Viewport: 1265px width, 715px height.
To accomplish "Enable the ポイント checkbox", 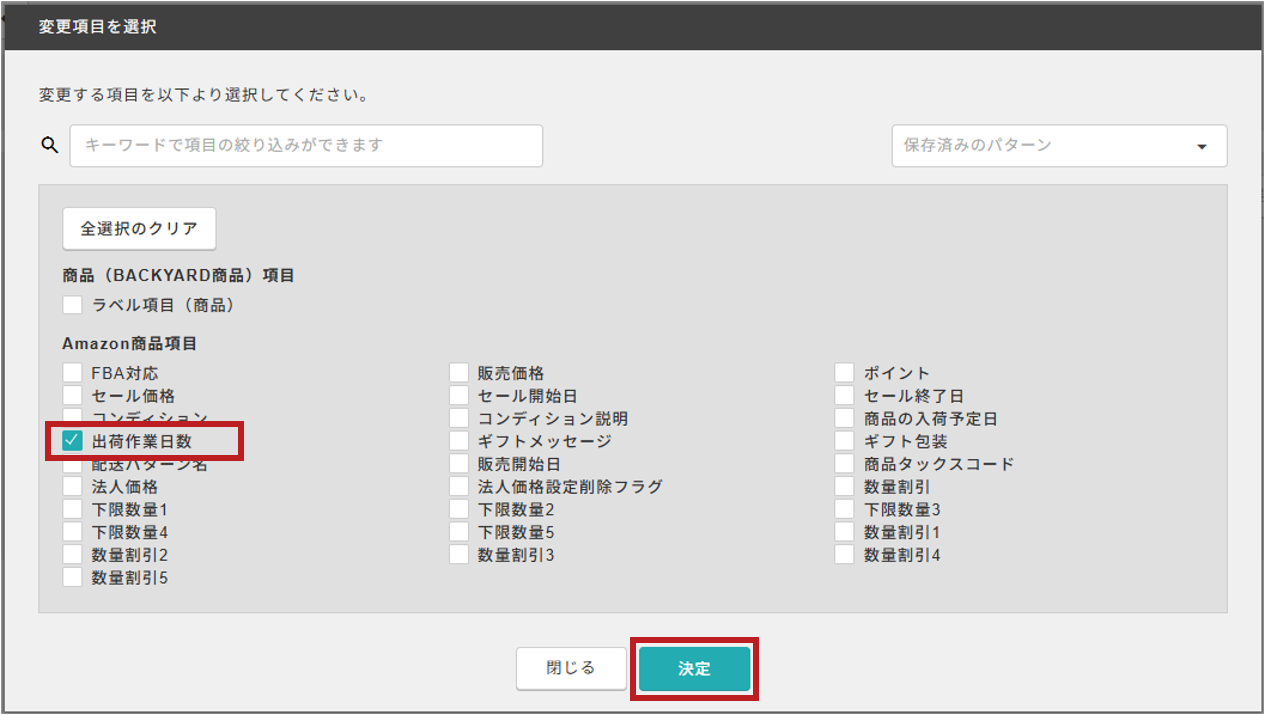I will pos(845,373).
